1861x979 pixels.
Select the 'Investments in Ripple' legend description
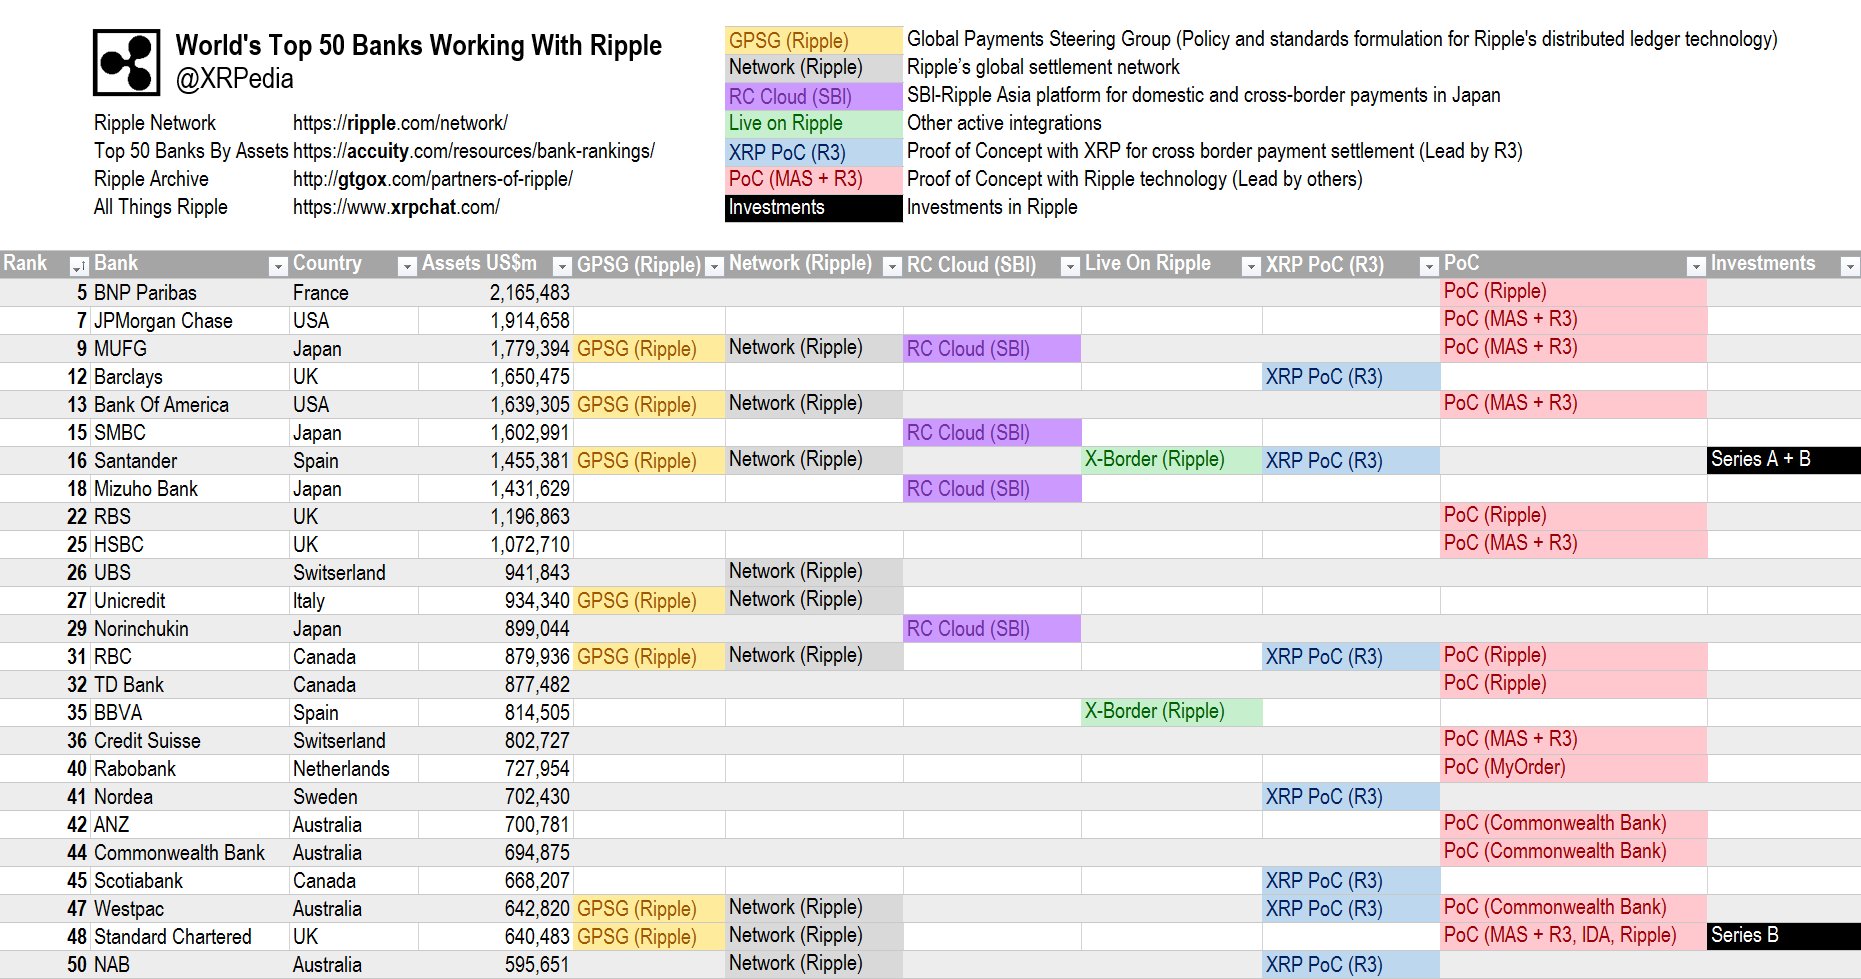pyautogui.click(x=992, y=207)
